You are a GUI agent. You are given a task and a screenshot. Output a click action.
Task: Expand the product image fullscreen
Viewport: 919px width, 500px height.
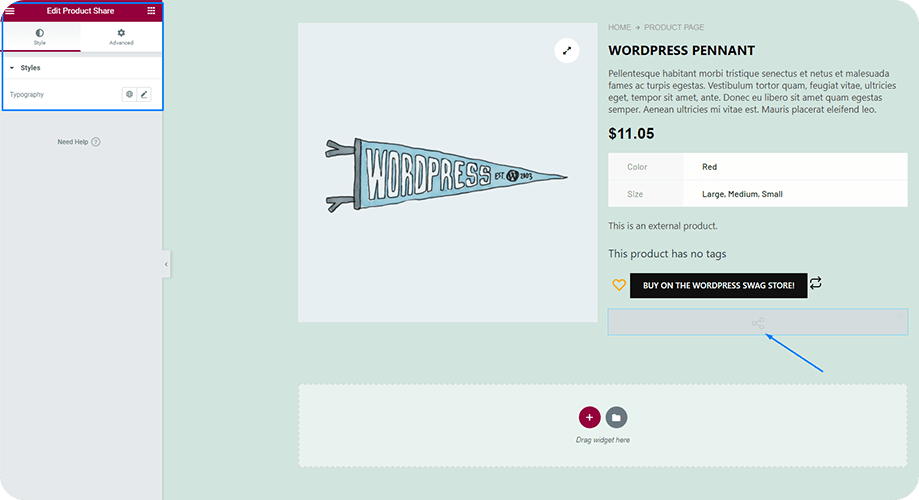(x=567, y=50)
